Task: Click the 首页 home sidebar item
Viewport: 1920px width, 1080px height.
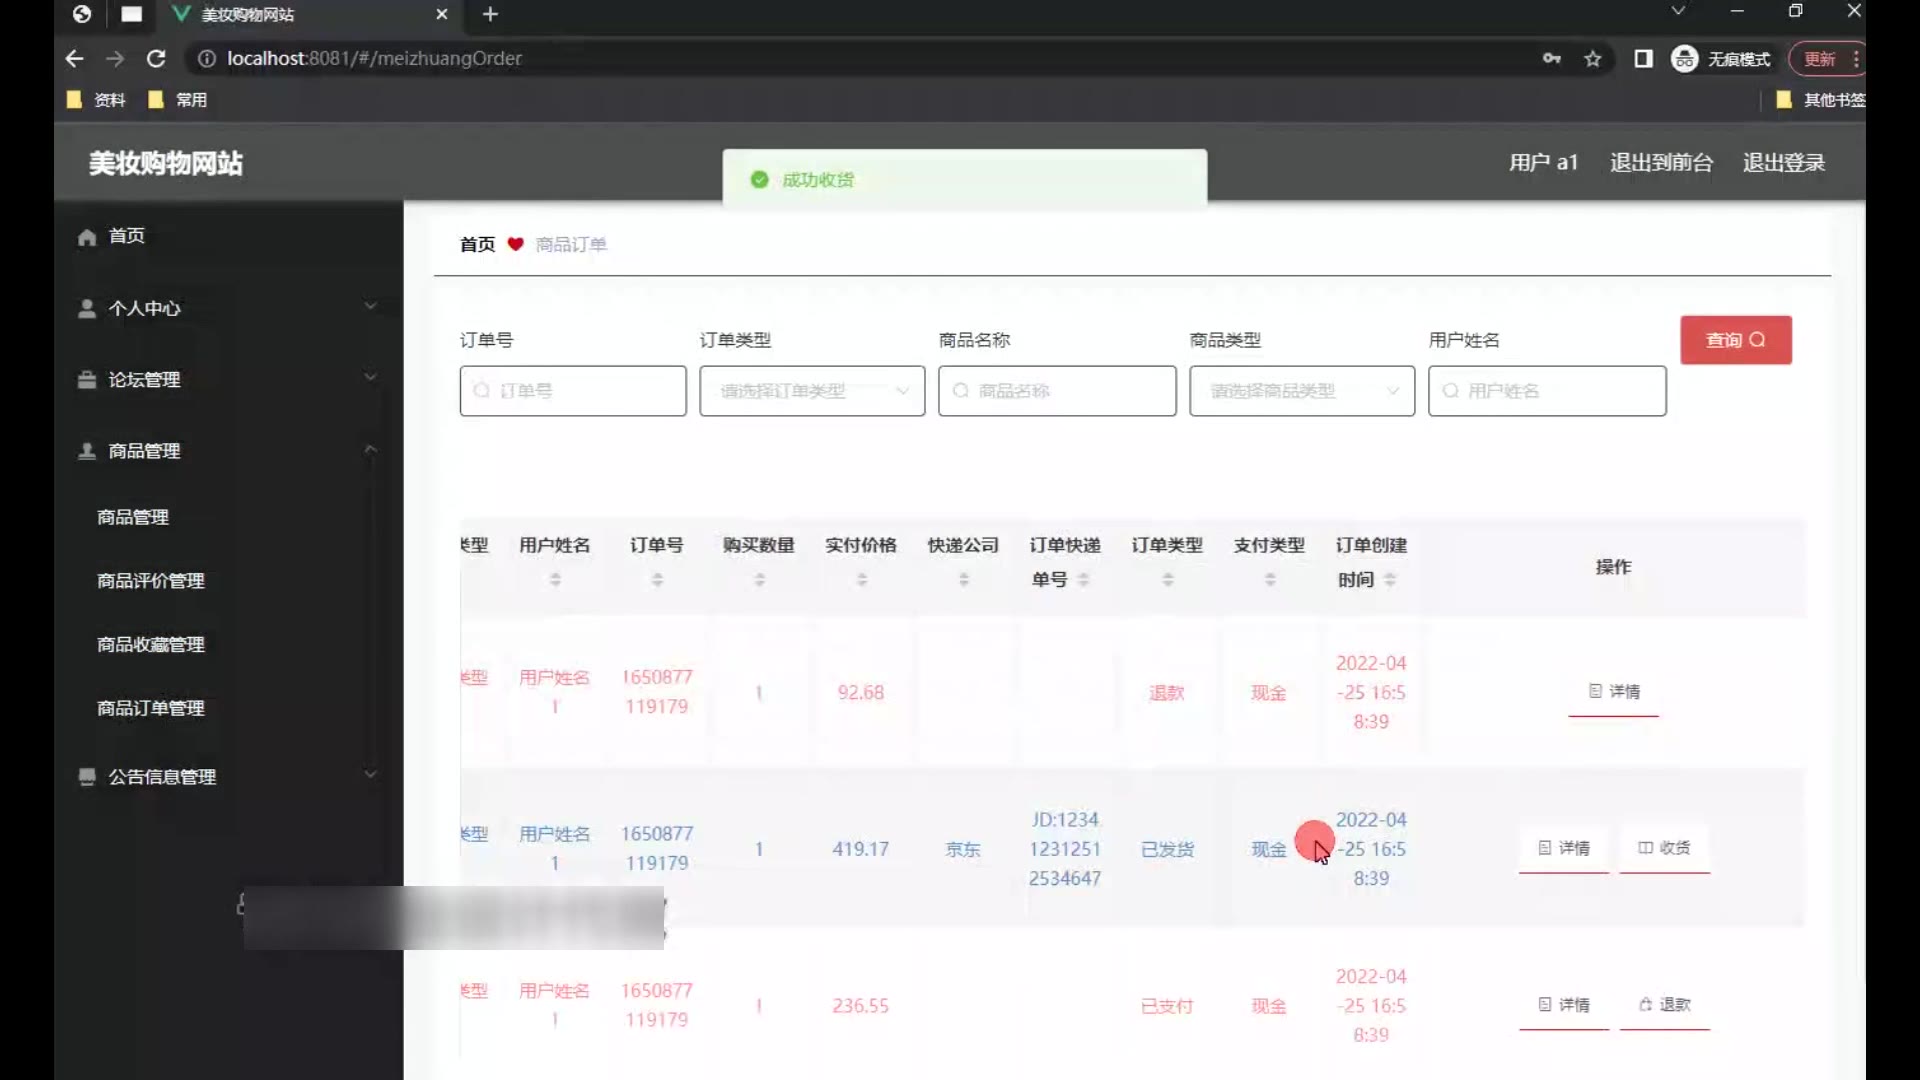Action: click(x=126, y=236)
